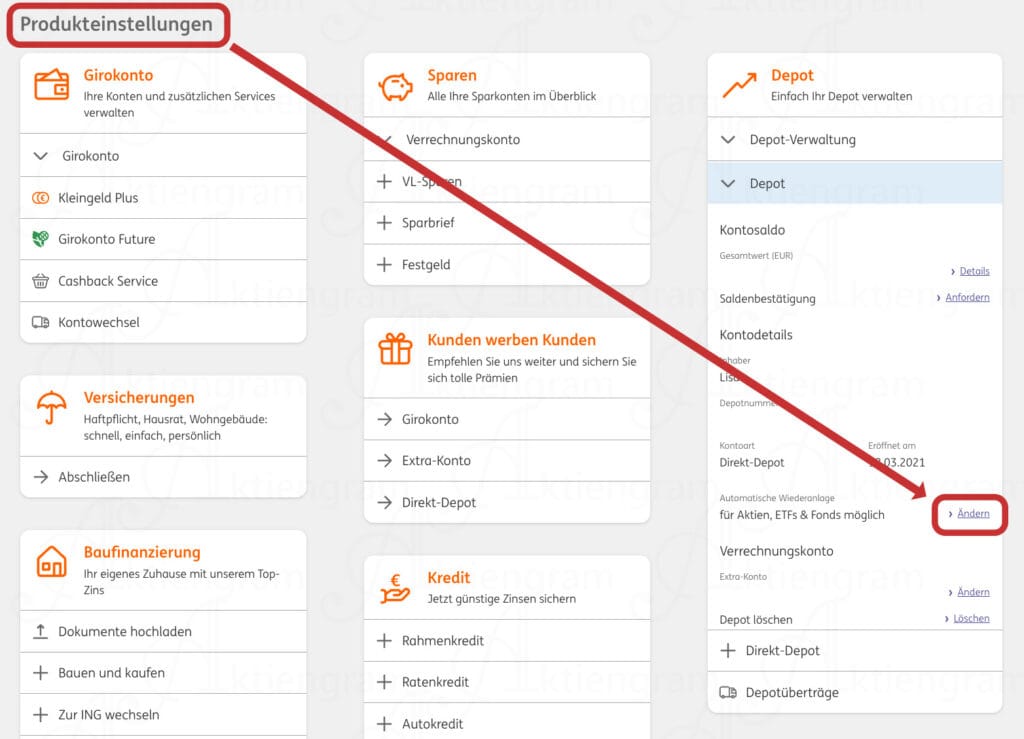Click the upload icon beside Dokumente hochladen
The image size is (1024, 739).
click(40, 631)
